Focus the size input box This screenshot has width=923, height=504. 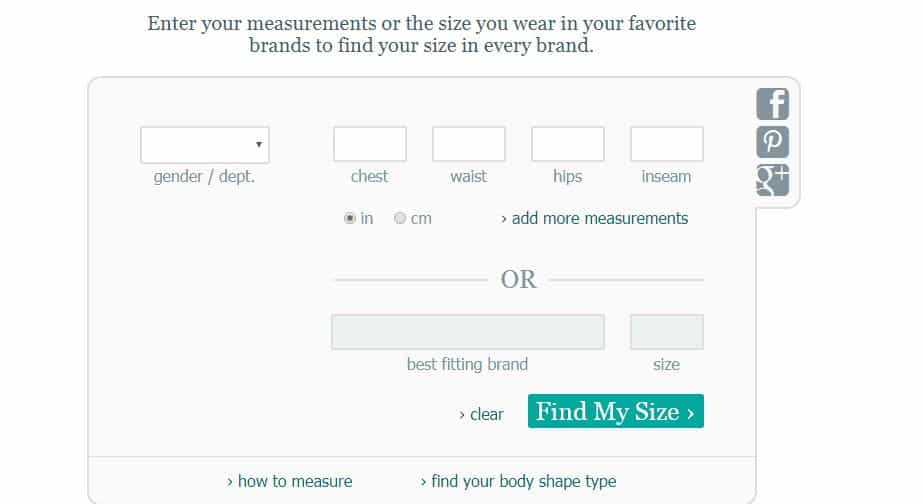(x=666, y=332)
